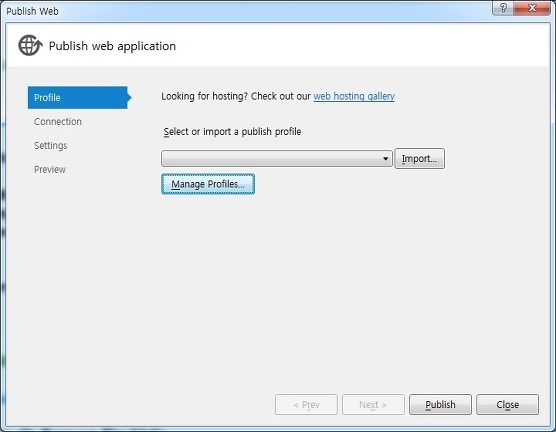Click the Import... button
The width and height of the screenshot is (556, 432).
[419, 159]
